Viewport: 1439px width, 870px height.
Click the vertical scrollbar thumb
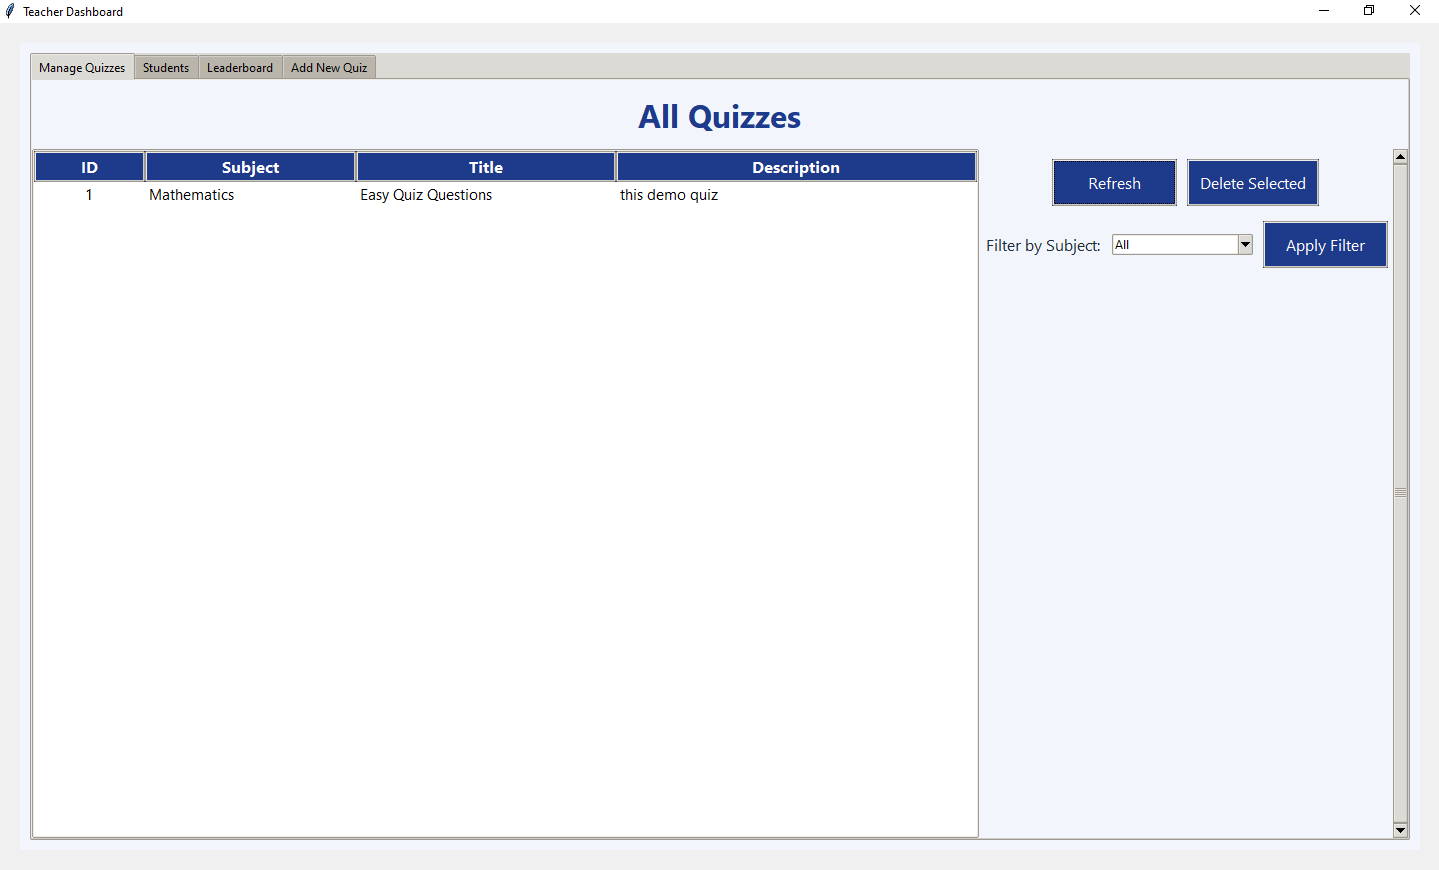pos(1400,492)
